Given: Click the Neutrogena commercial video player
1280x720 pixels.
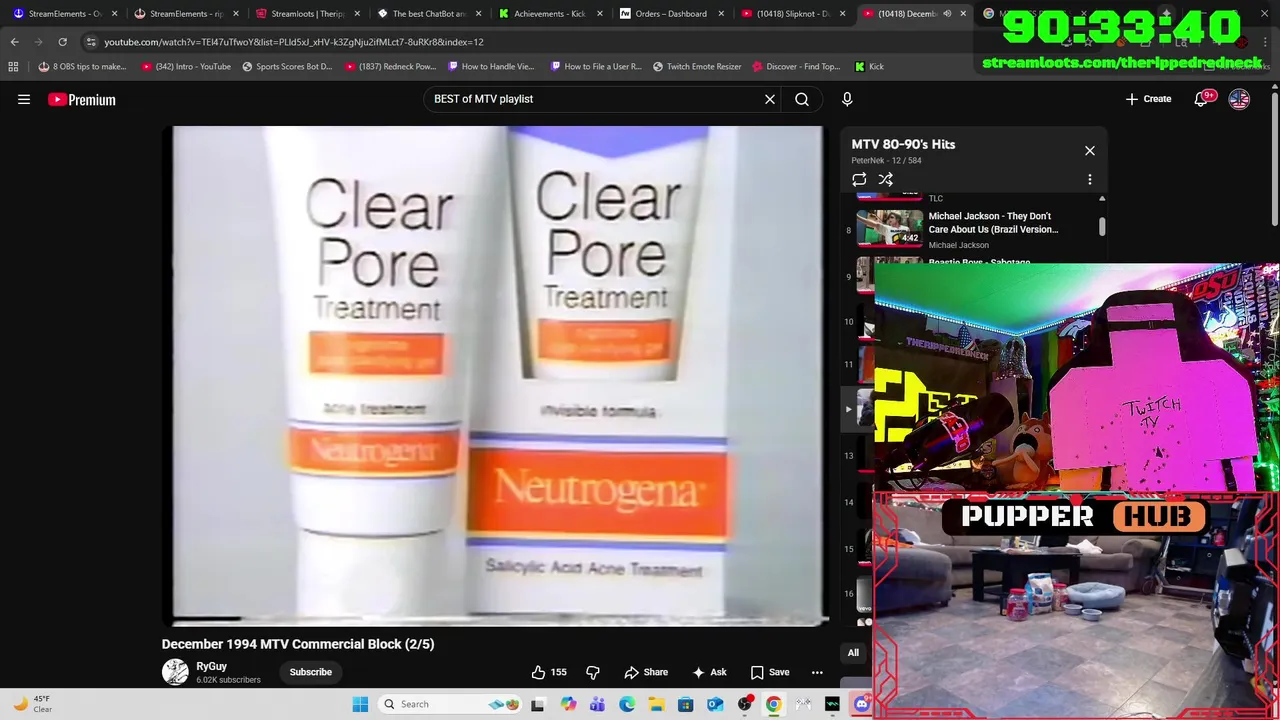Looking at the screenshot, I should click(497, 375).
